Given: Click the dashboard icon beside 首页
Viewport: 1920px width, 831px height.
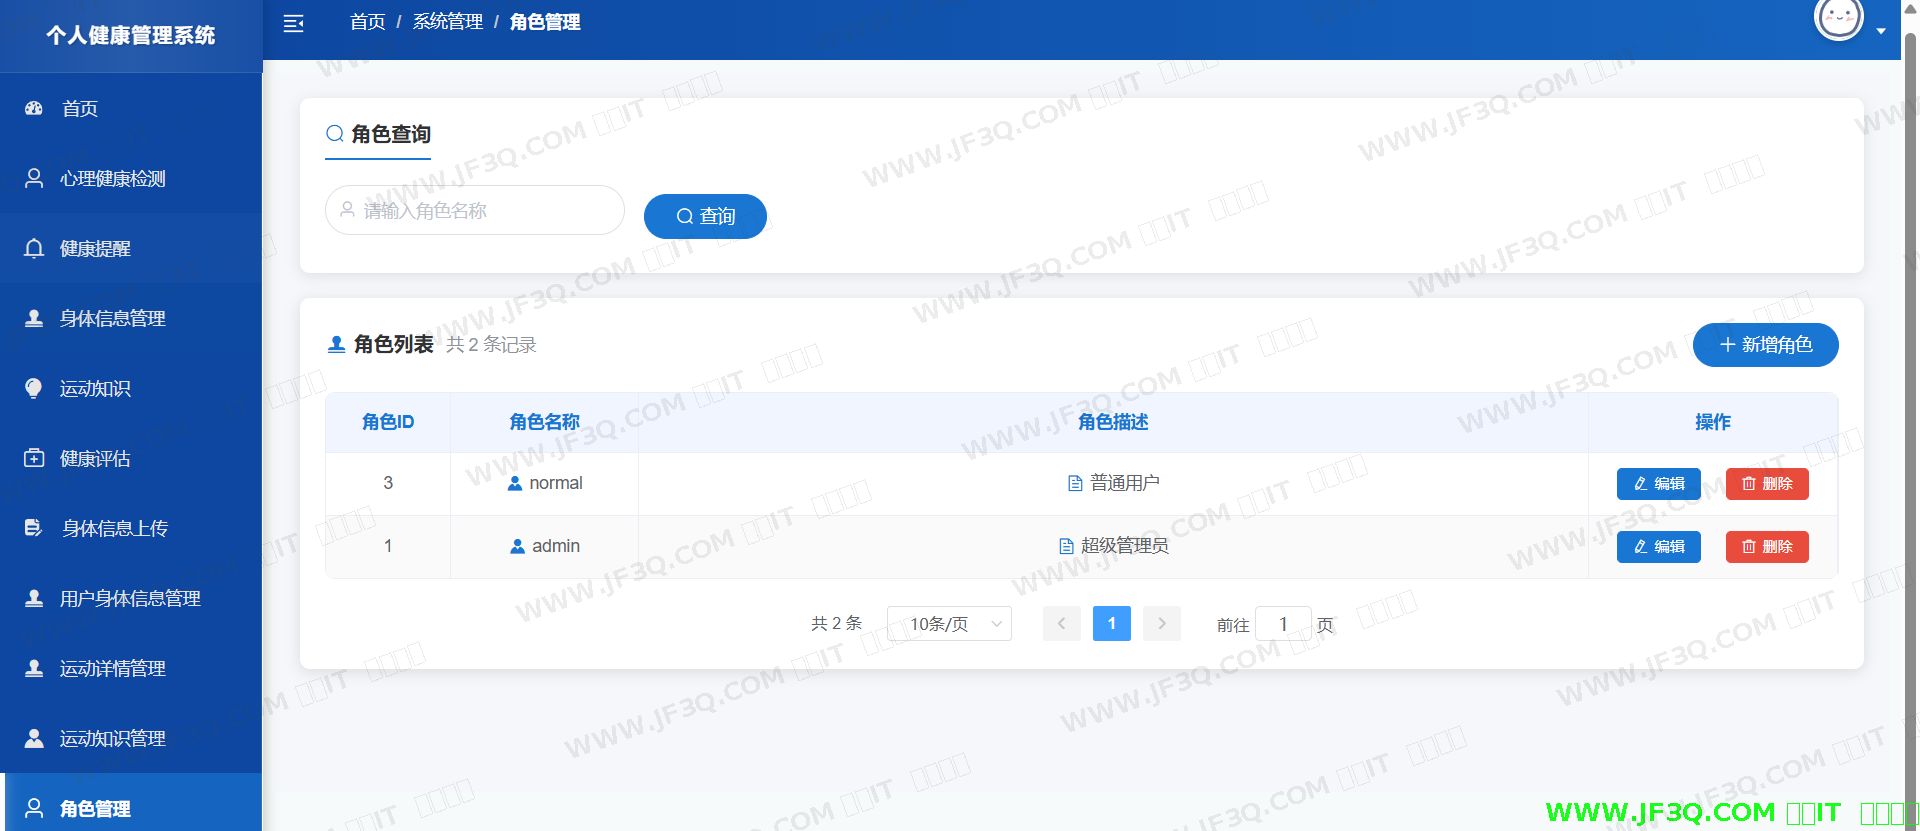Looking at the screenshot, I should (34, 108).
